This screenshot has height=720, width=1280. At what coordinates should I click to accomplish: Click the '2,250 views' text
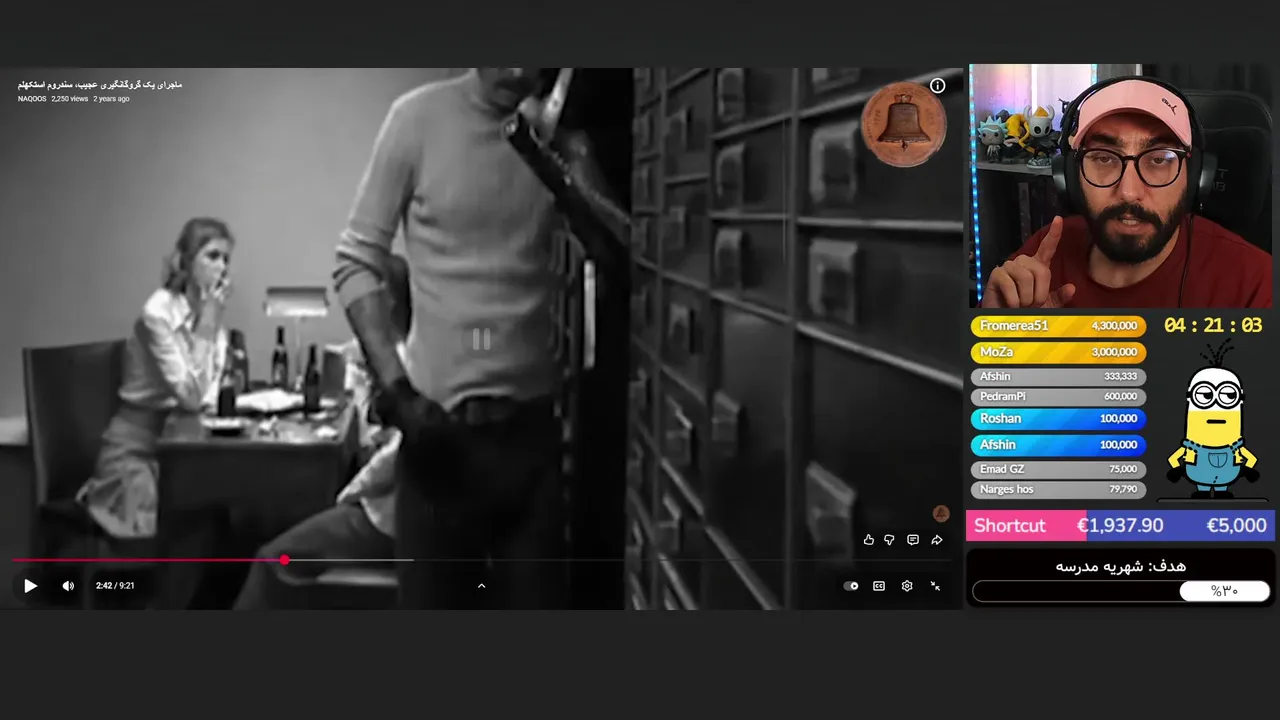click(x=70, y=99)
